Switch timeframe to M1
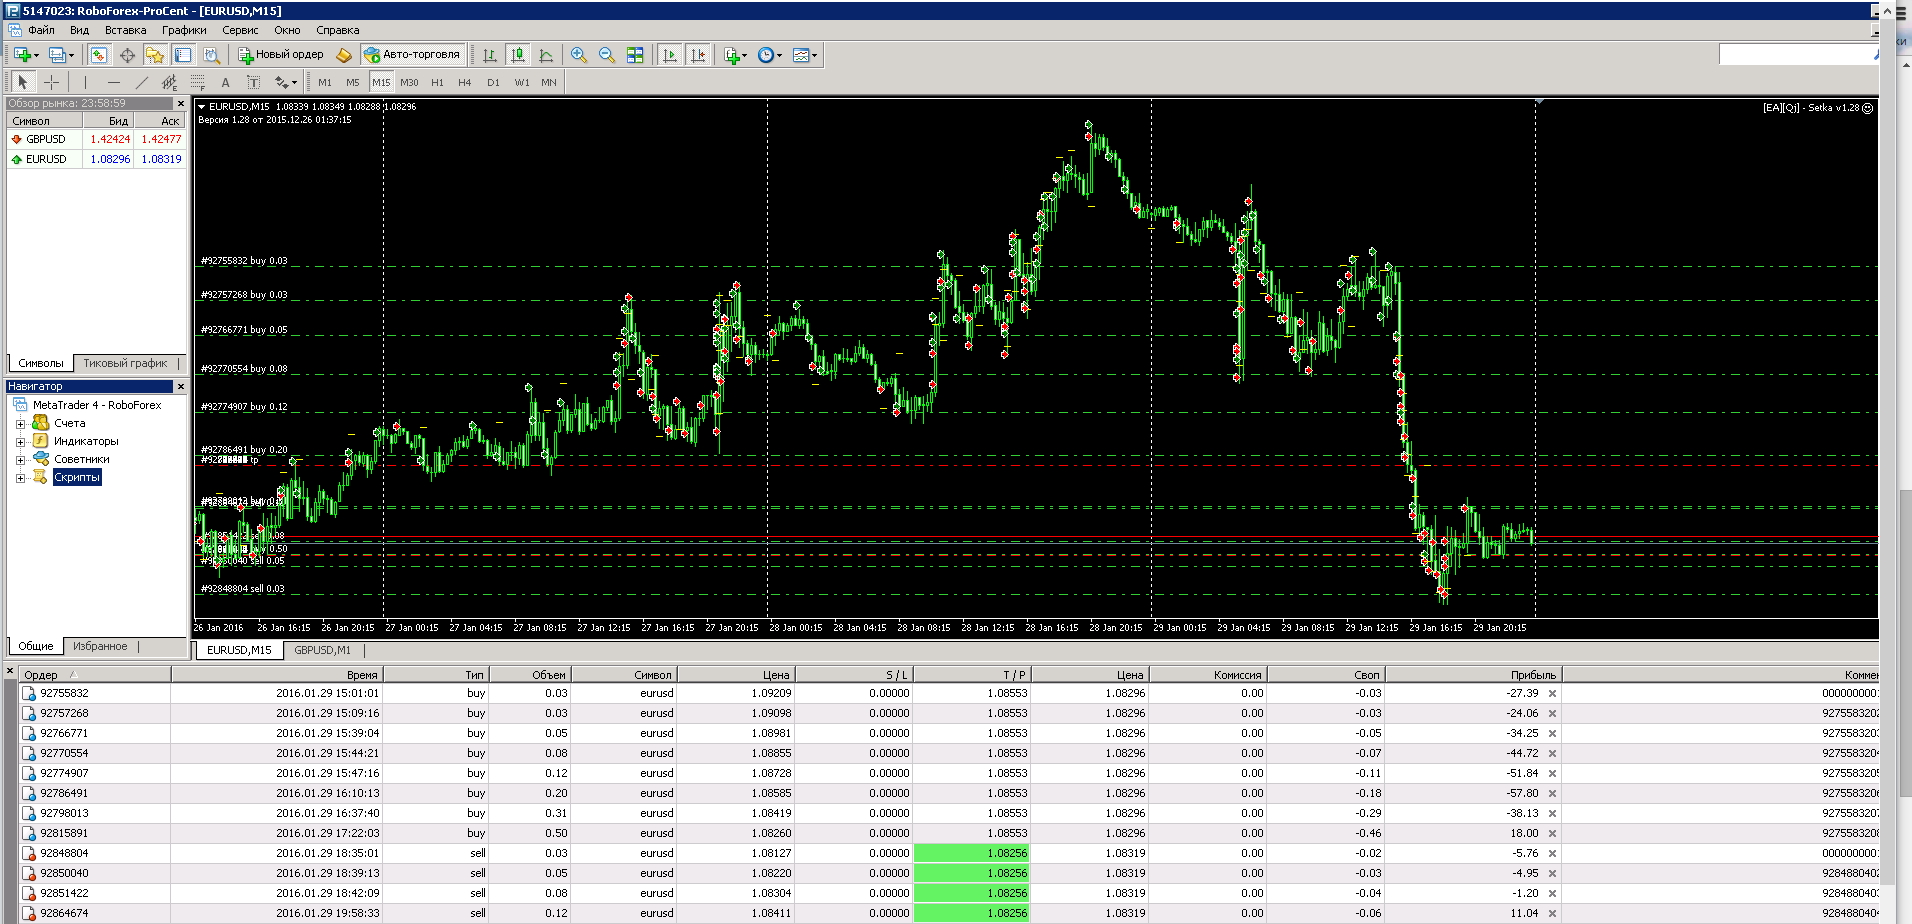1912x924 pixels. (x=325, y=82)
